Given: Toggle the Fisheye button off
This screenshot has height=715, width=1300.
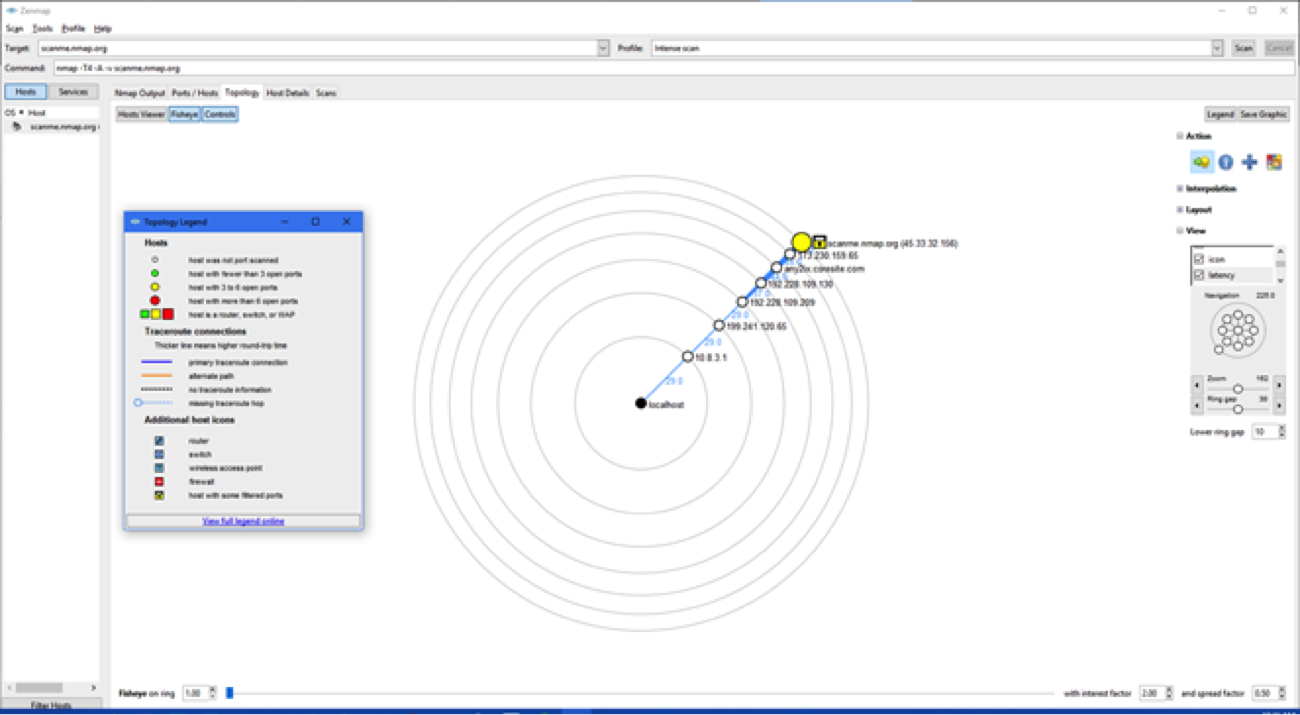Looking at the screenshot, I should click(184, 114).
